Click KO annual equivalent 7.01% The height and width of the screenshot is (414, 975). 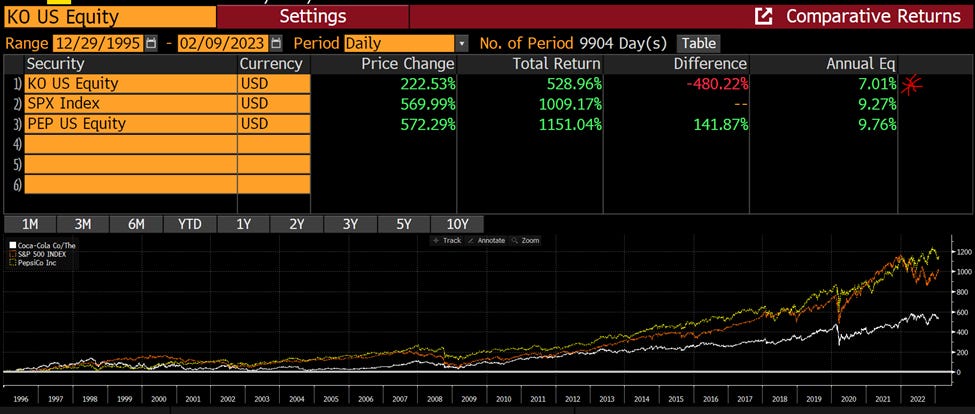[x=875, y=84]
